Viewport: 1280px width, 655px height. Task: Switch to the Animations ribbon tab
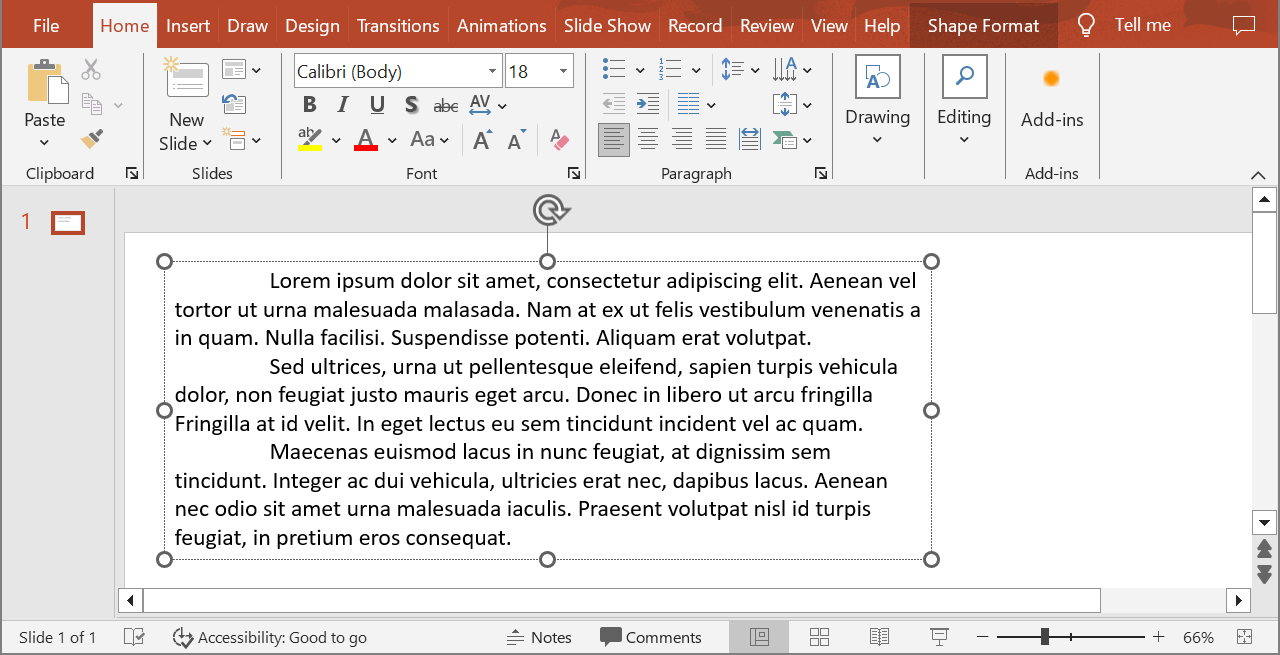point(501,25)
